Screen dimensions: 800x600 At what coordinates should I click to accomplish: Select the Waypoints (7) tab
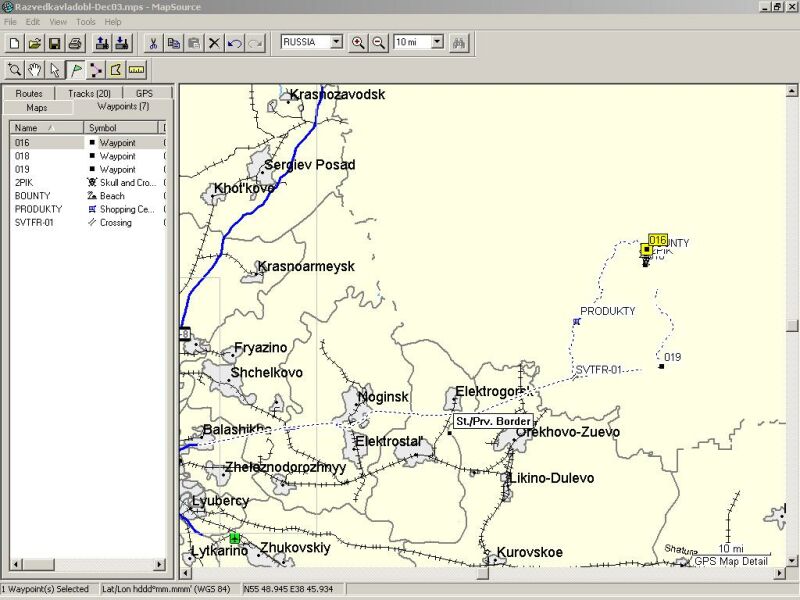(123, 107)
